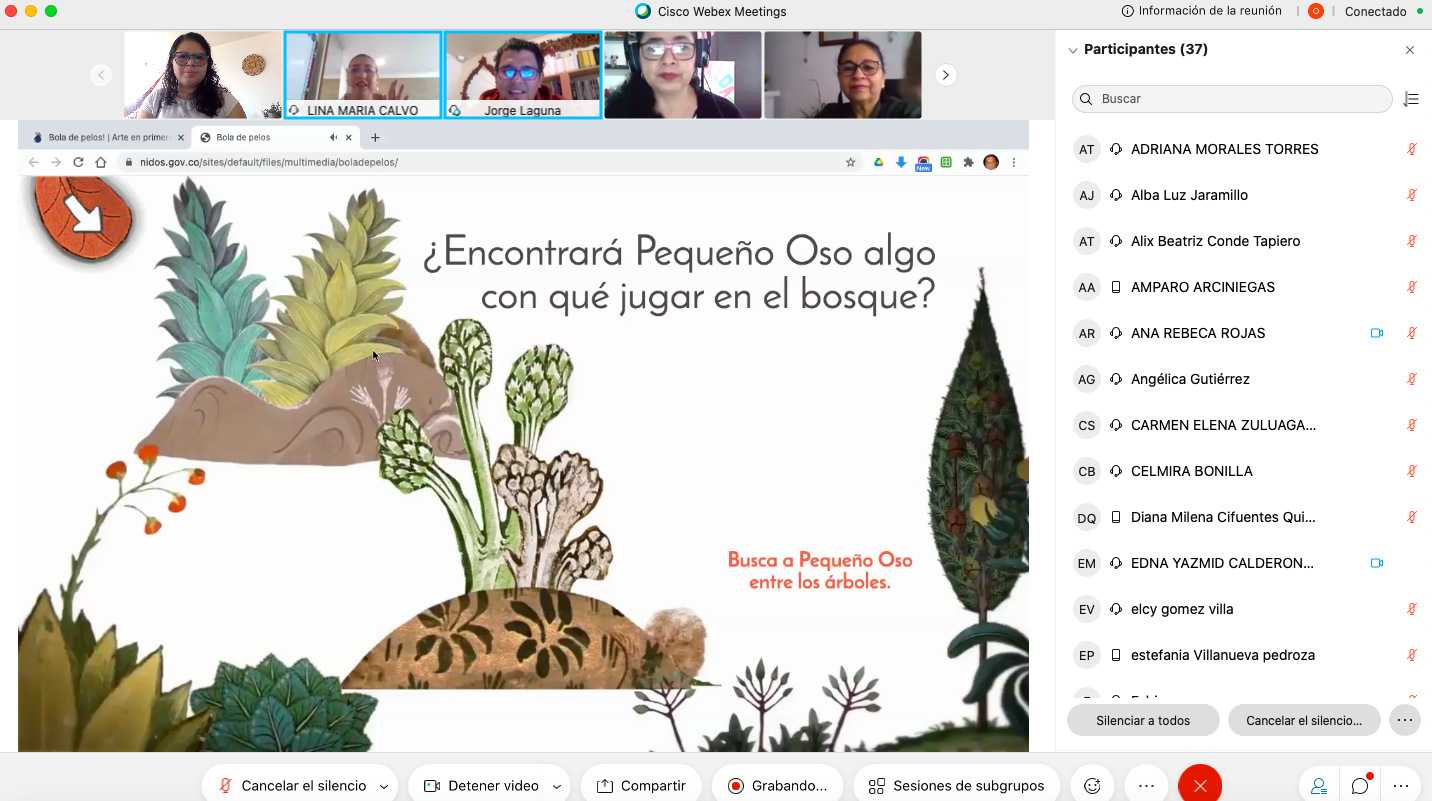Toggle the Grabando recording button
This screenshot has height=801, width=1432.
[x=777, y=786]
